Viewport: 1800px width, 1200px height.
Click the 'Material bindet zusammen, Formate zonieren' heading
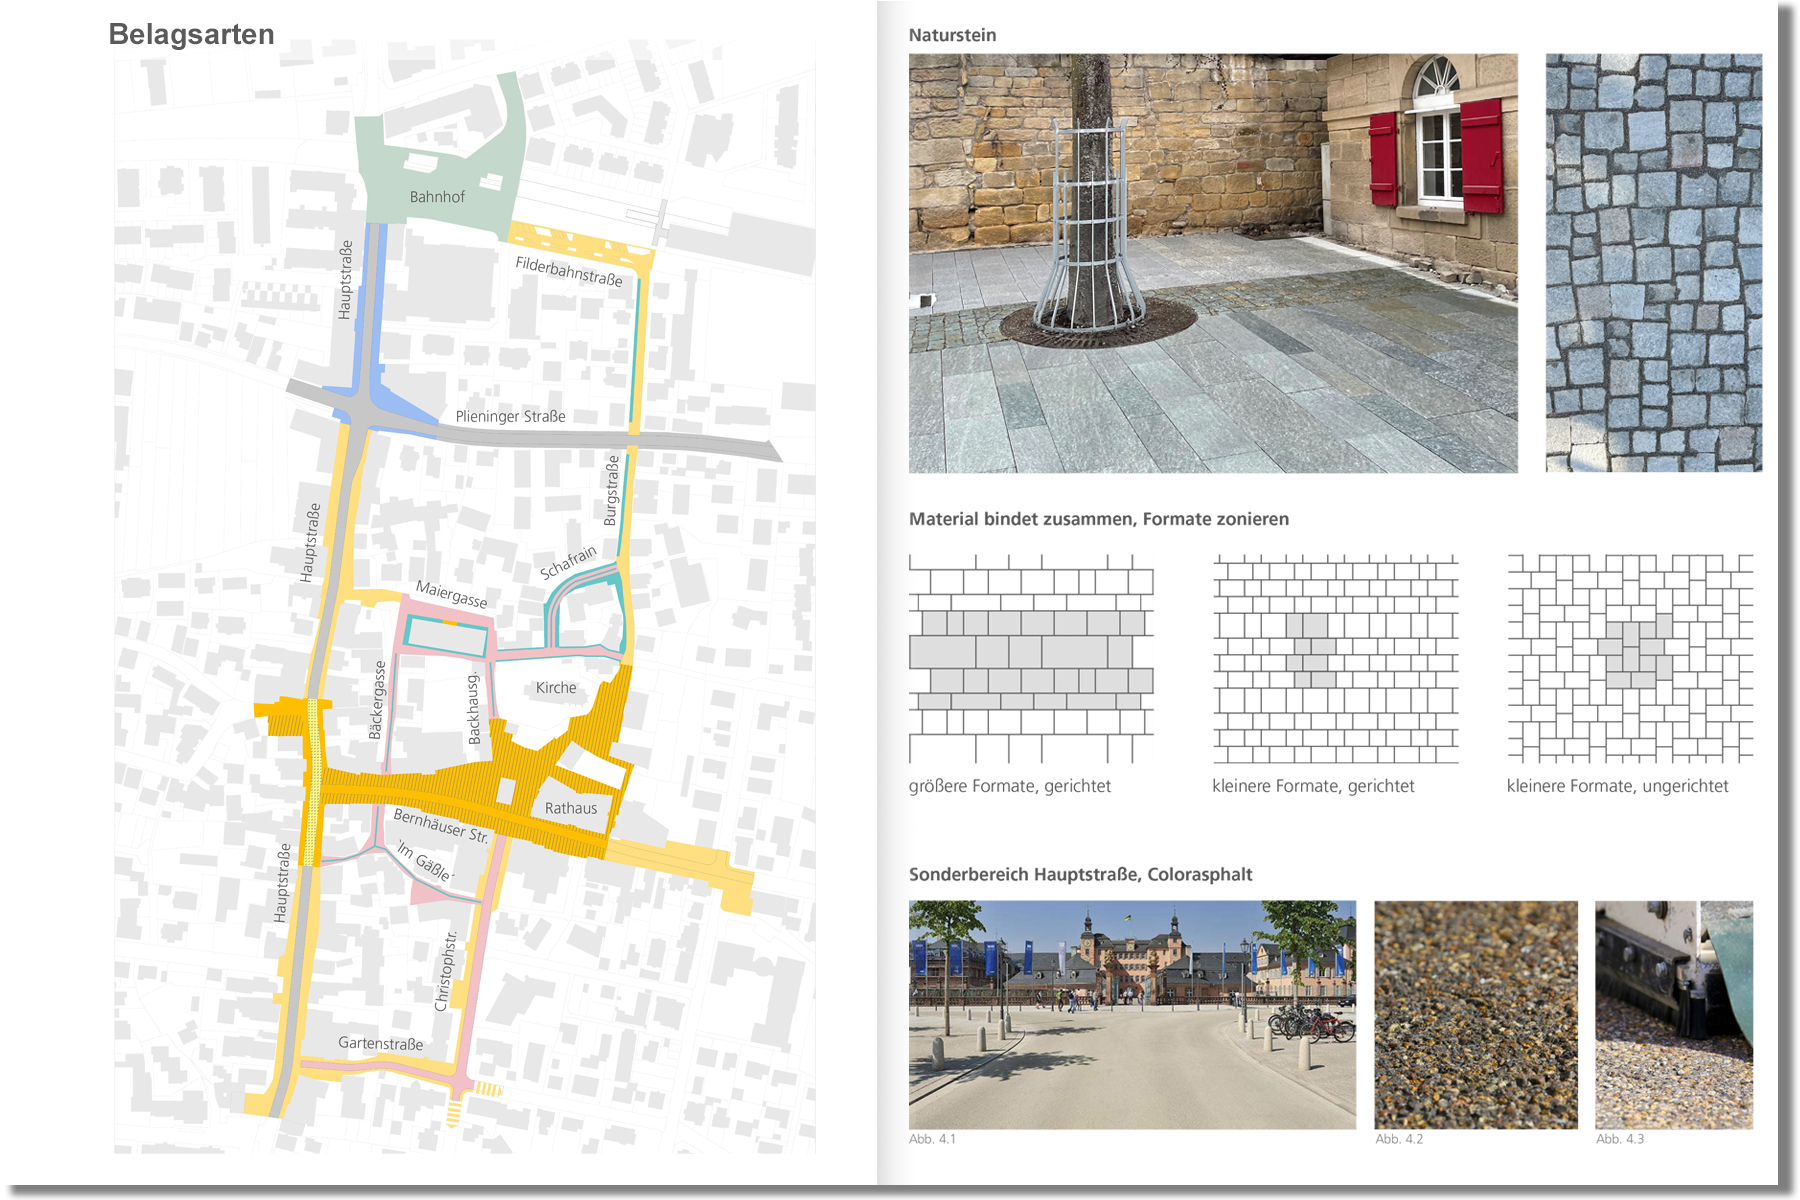[1098, 519]
